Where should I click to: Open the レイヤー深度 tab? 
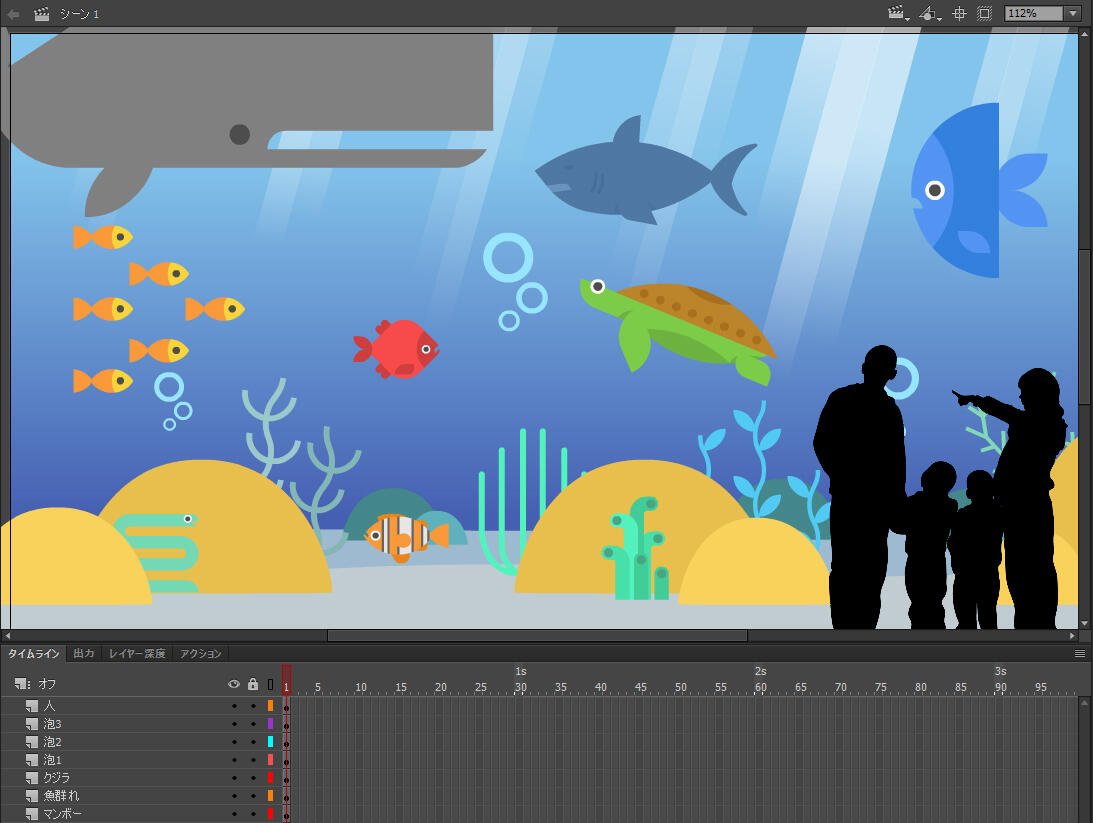(137, 653)
